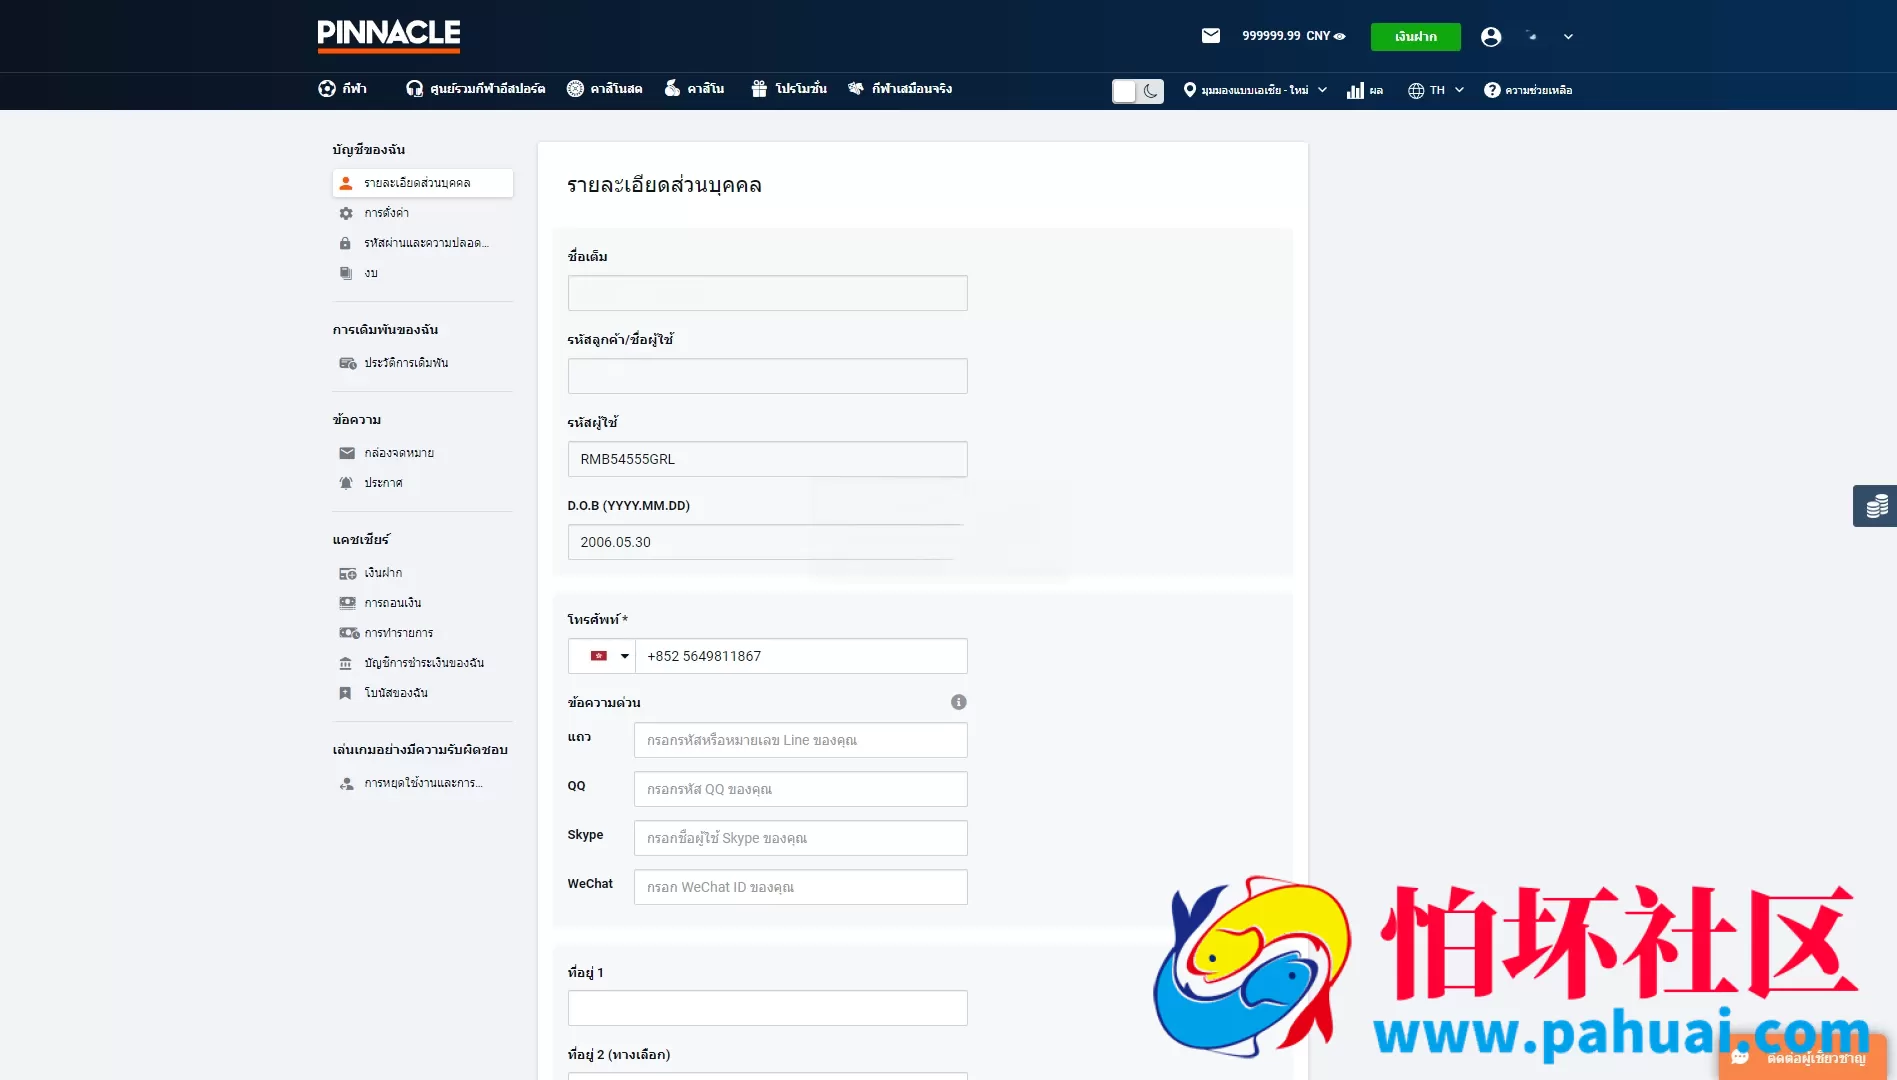The width and height of the screenshot is (1897, 1080).
Task: Open การทำรายการ transactions sidebar item
Action: (x=423, y=633)
